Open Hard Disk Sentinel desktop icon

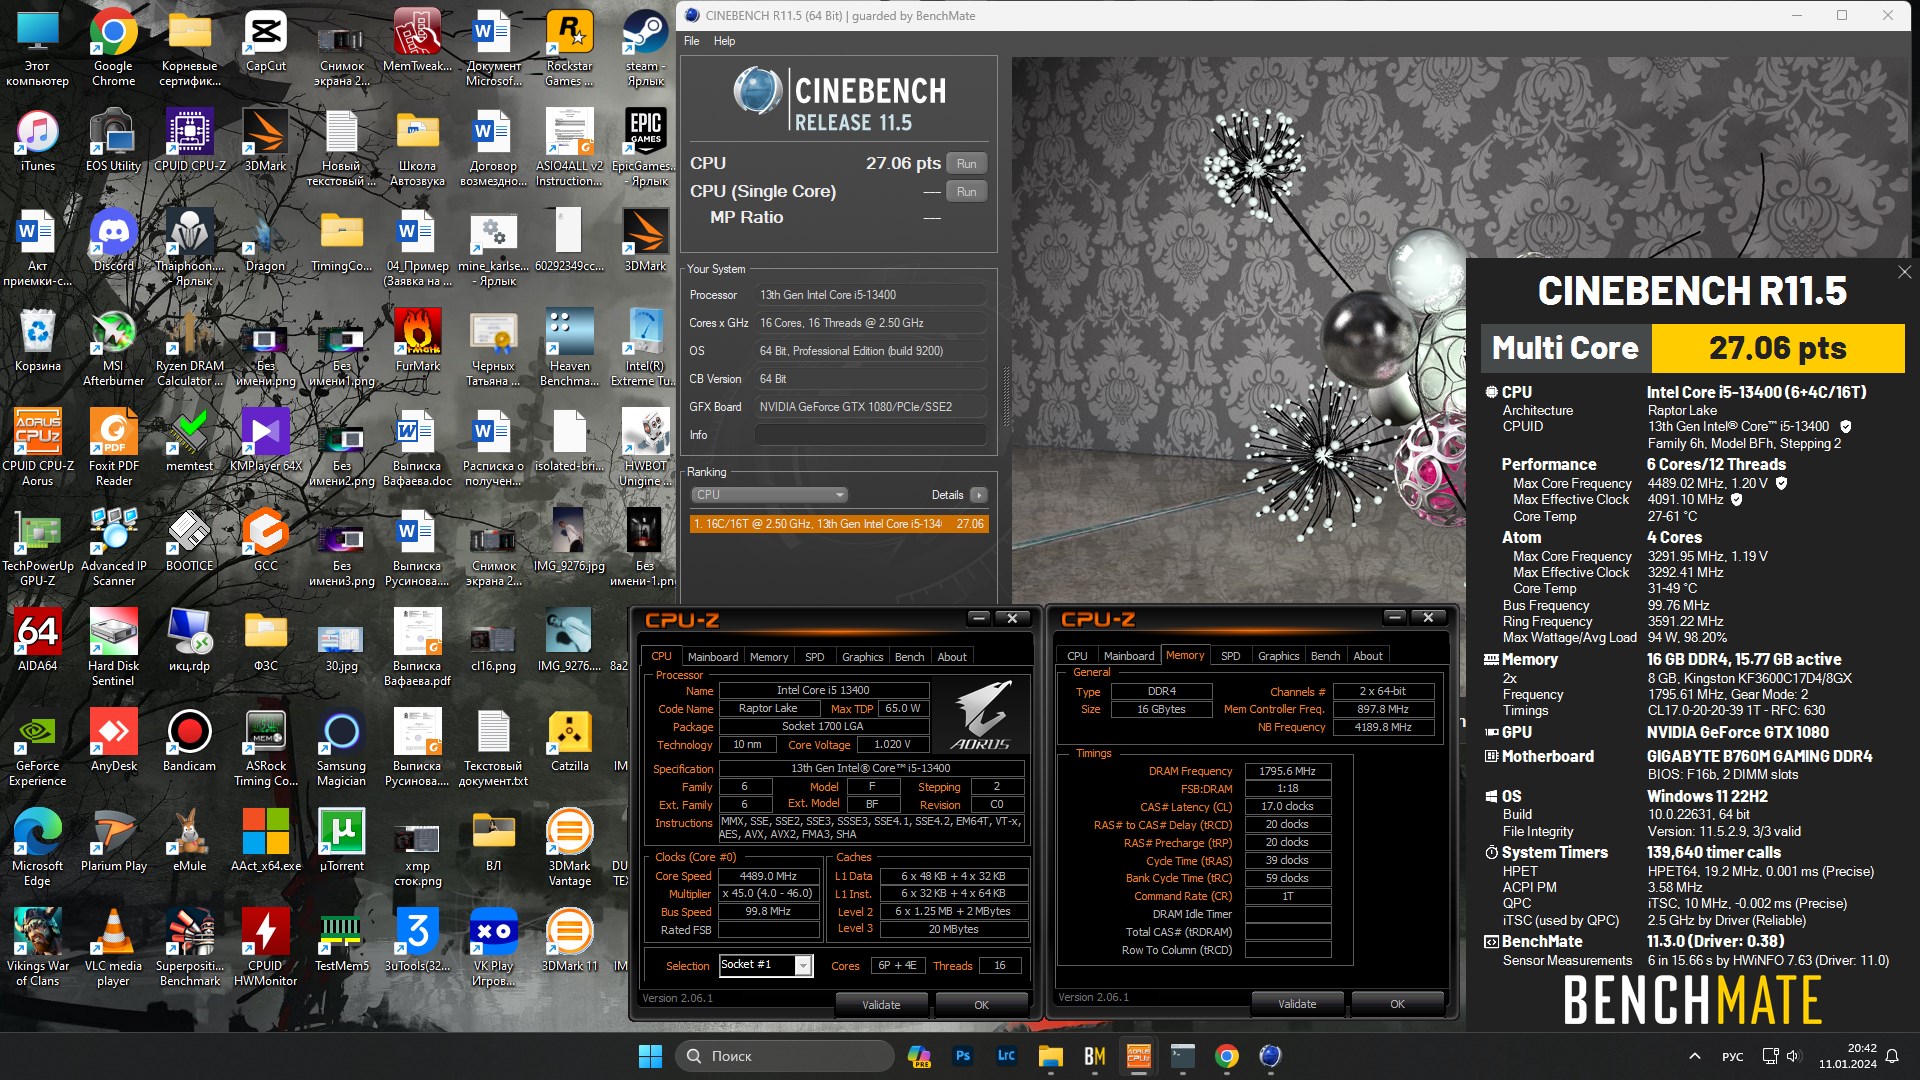(113, 647)
